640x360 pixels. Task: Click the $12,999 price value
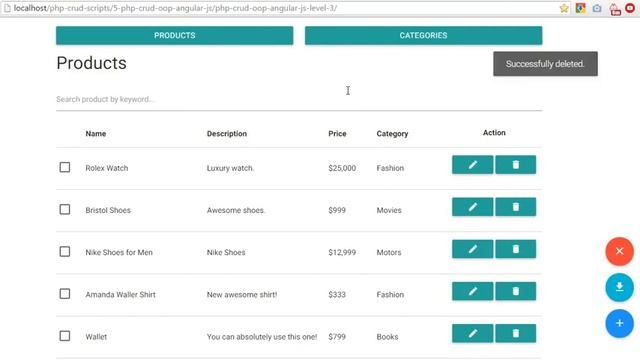tap(342, 252)
